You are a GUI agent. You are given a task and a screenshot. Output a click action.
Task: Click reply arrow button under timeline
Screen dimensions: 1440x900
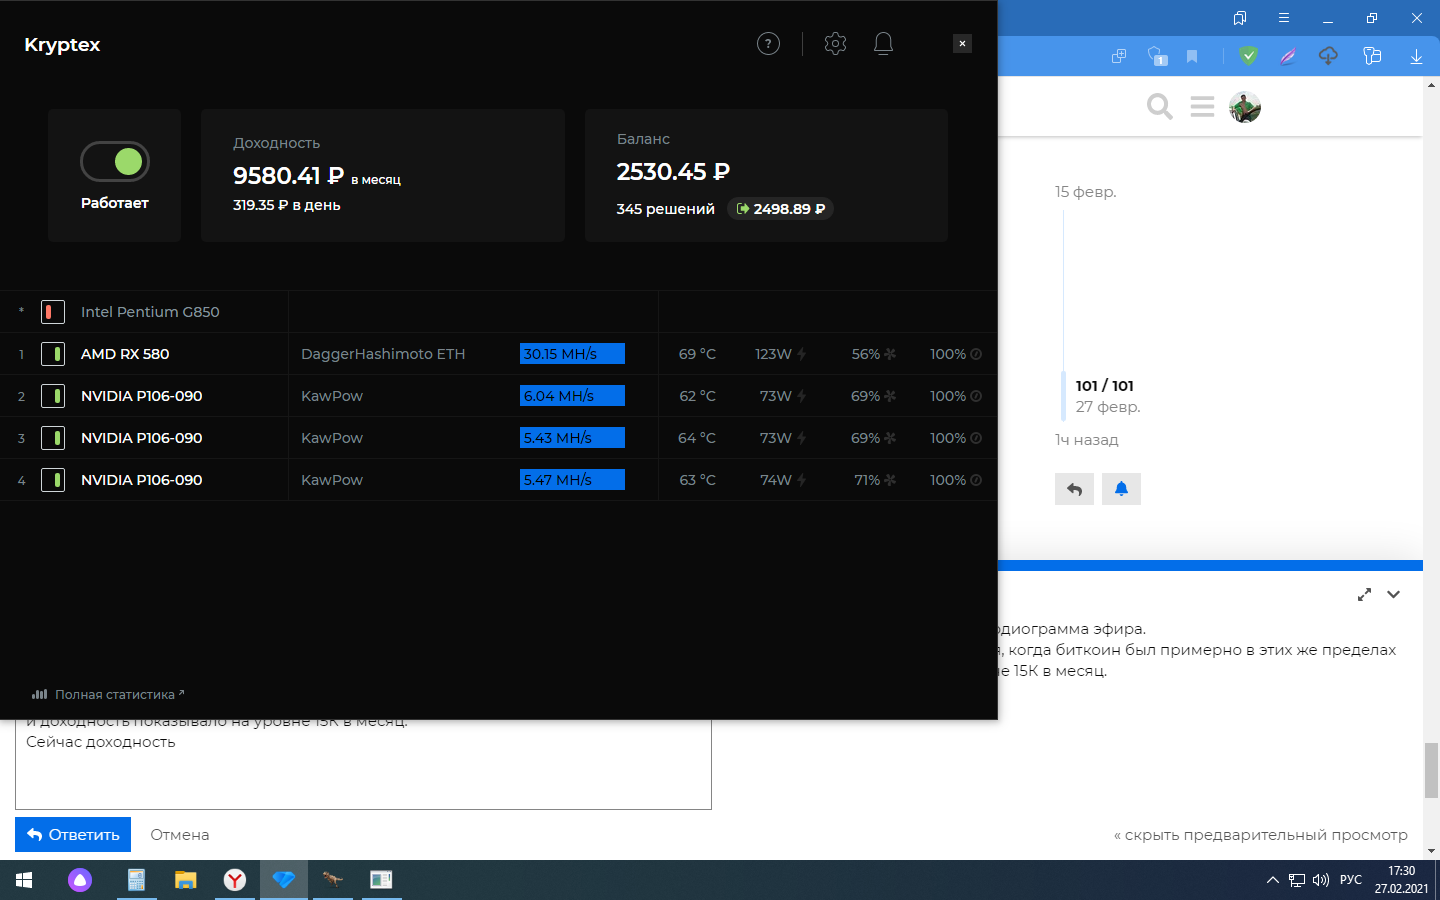pos(1074,489)
